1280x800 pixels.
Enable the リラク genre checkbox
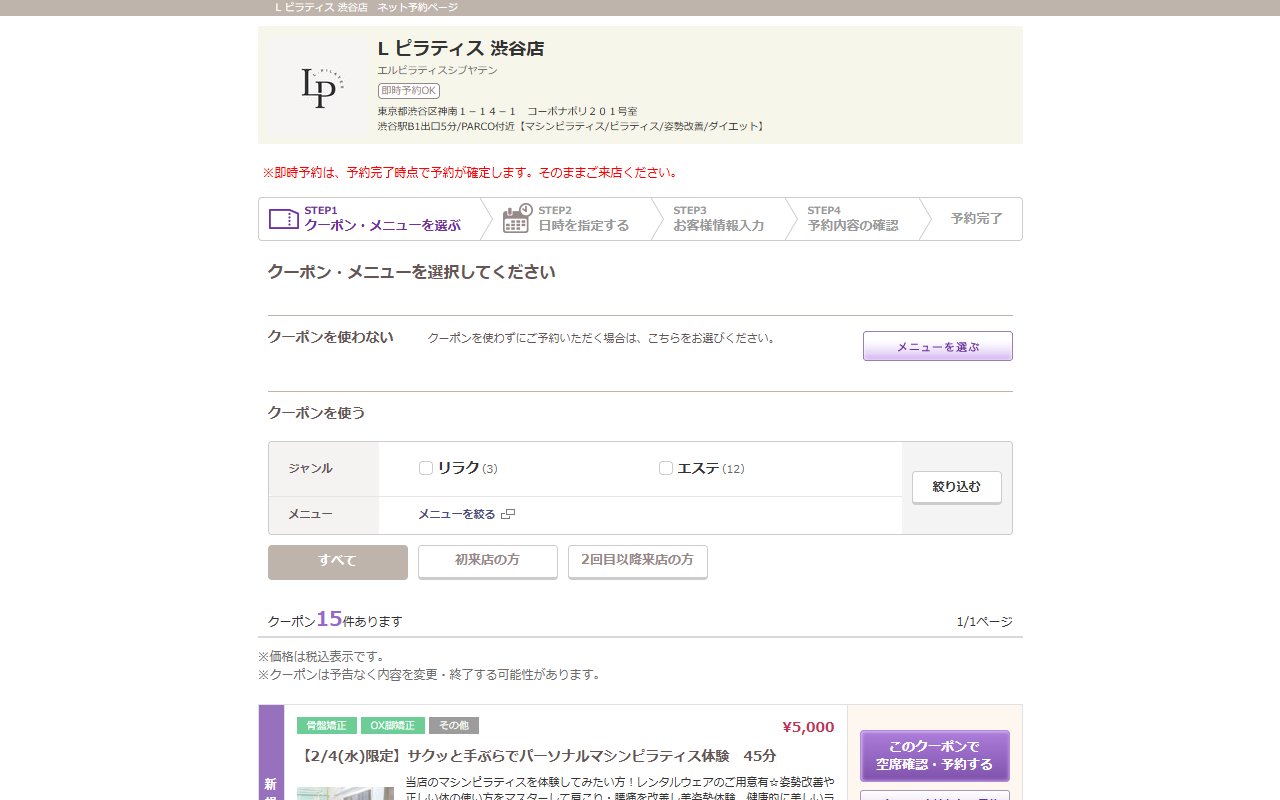pyautogui.click(x=425, y=467)
